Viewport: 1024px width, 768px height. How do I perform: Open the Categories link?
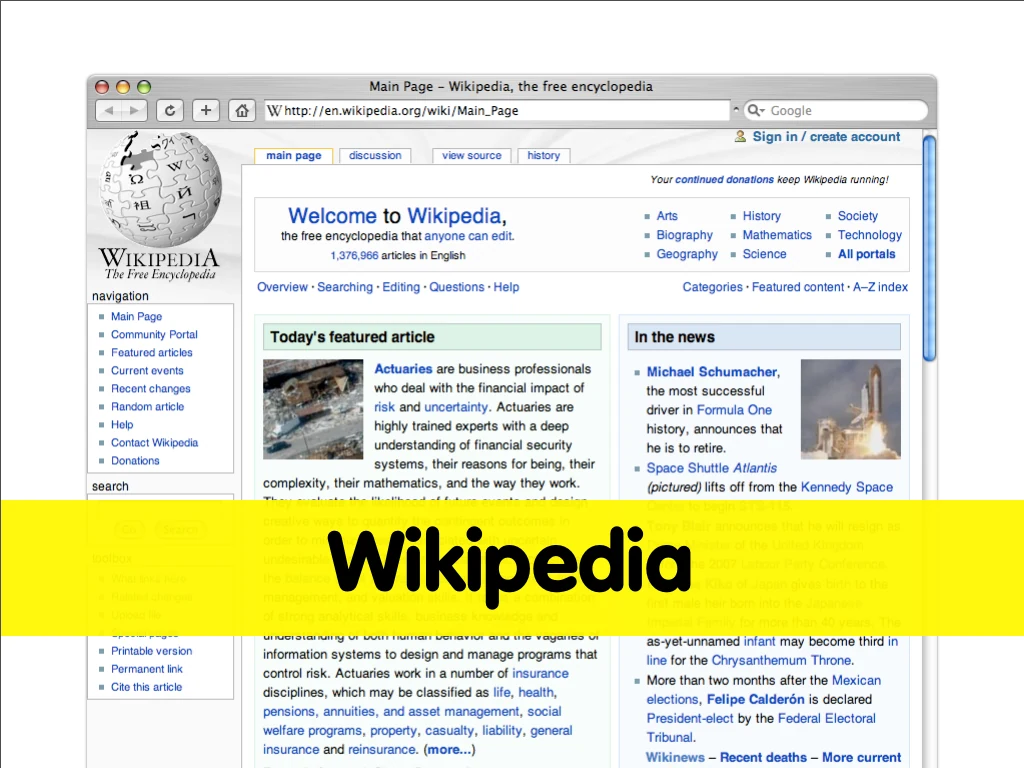[712, 287]
